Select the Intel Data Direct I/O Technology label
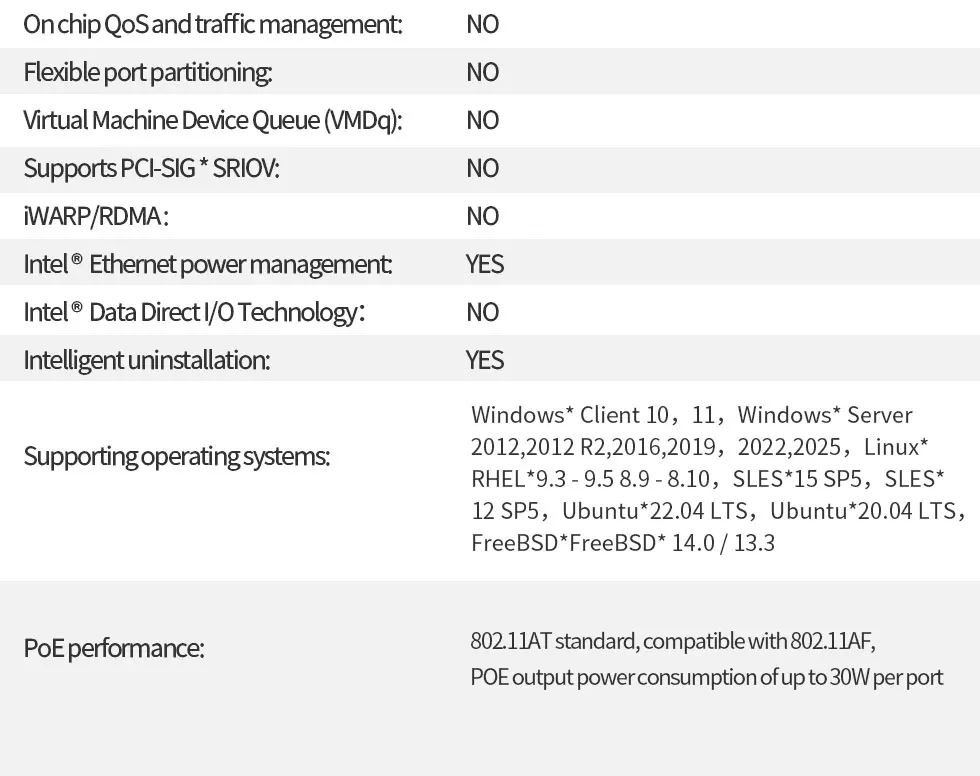 (x=194, y=312)
